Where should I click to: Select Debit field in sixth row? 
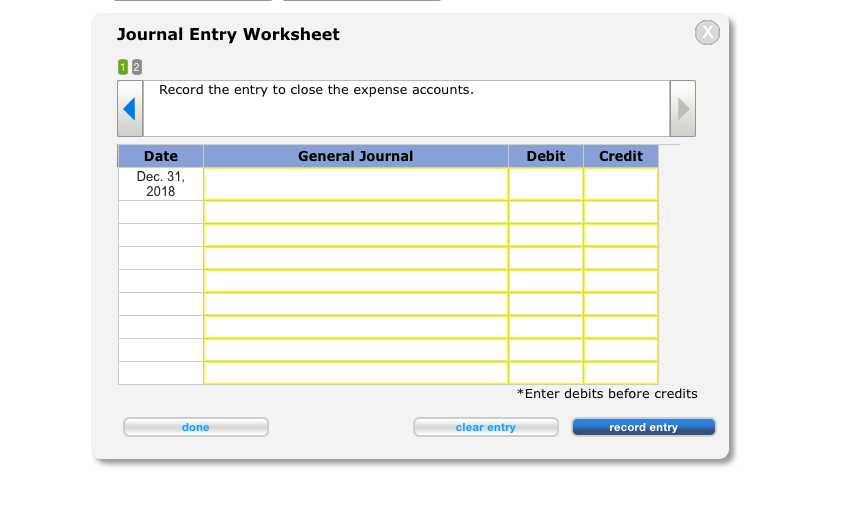pyautogui.click(x=546, y=305)
